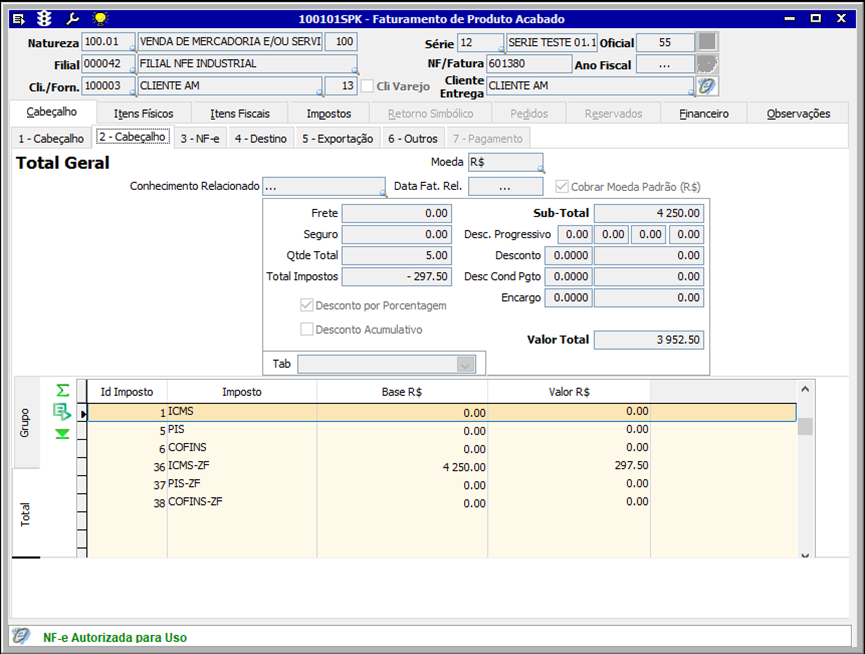
Task: Open the Tab dropdown list
Action: tap(465, 364)
